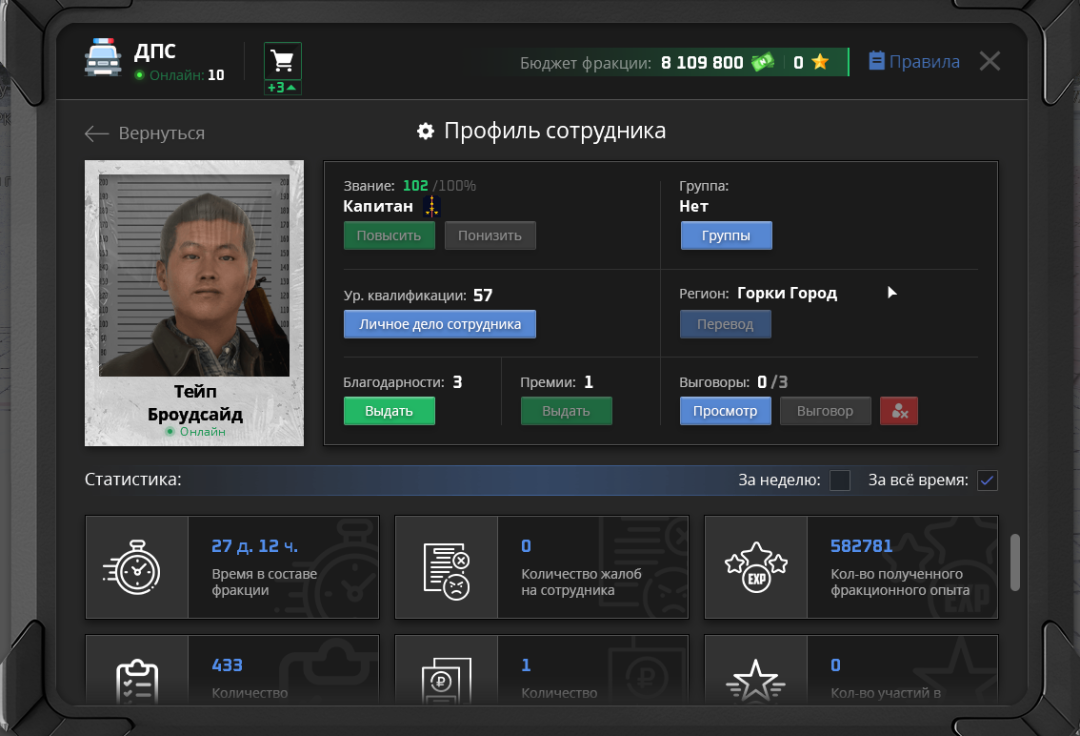Click the green cash budget icon
This screenshot has width=1080, height=736.
pyautogui.click(x=764, y=62)
